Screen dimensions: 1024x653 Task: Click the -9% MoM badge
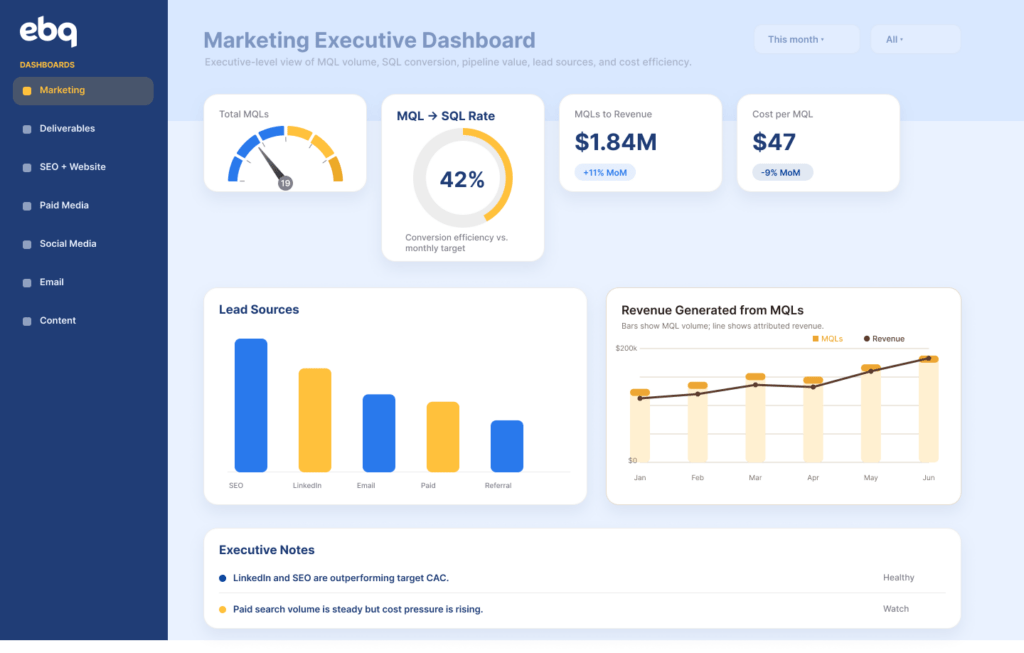782,173
